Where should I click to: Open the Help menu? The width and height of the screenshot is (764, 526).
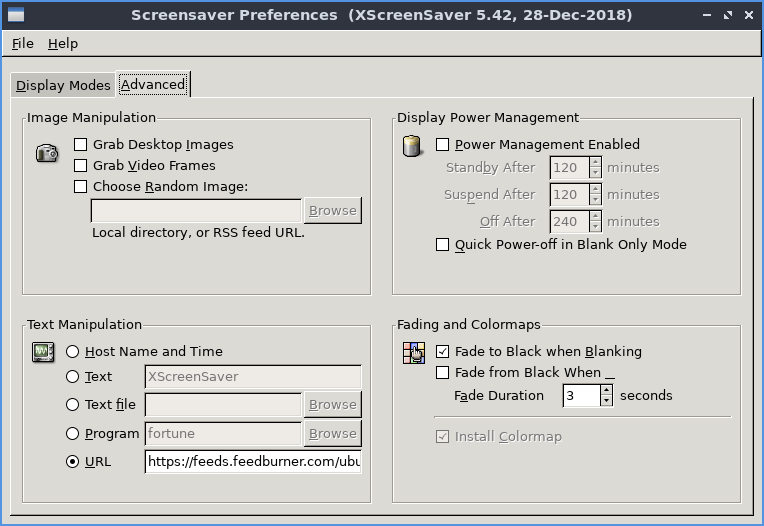pos(62,44)
